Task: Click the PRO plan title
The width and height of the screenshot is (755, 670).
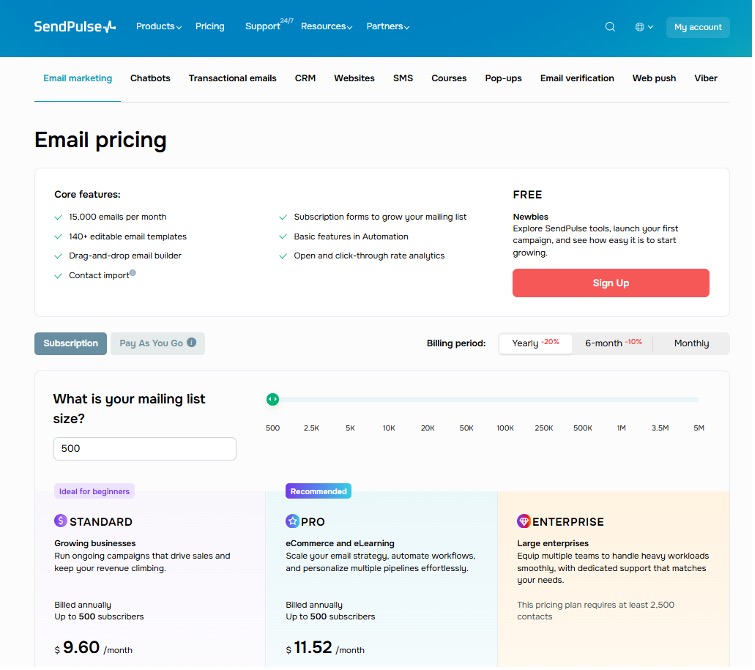Action: click(314, 523)
